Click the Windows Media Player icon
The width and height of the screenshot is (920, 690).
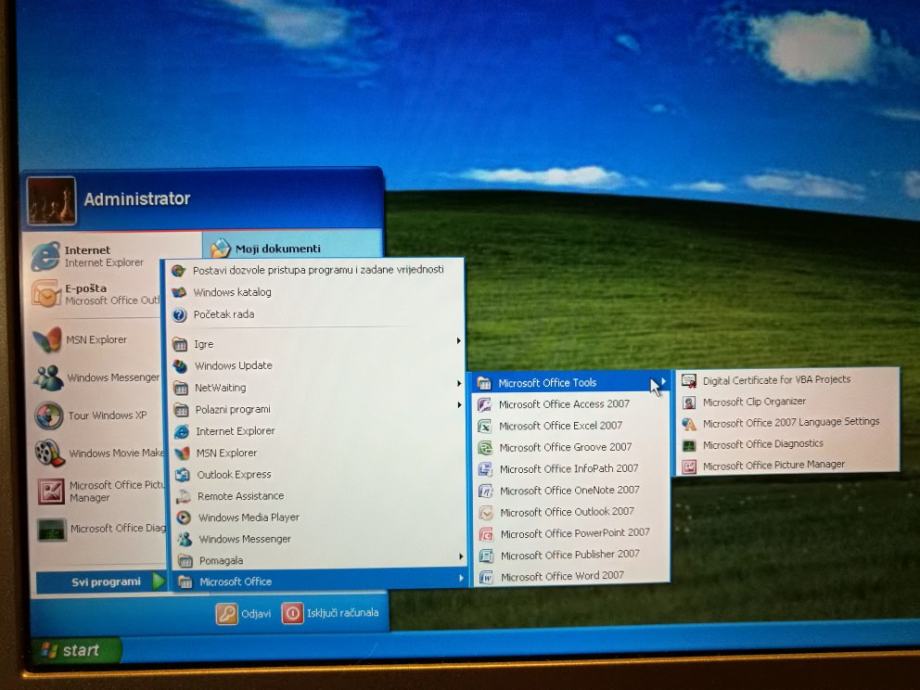click(x=184, y=518)
